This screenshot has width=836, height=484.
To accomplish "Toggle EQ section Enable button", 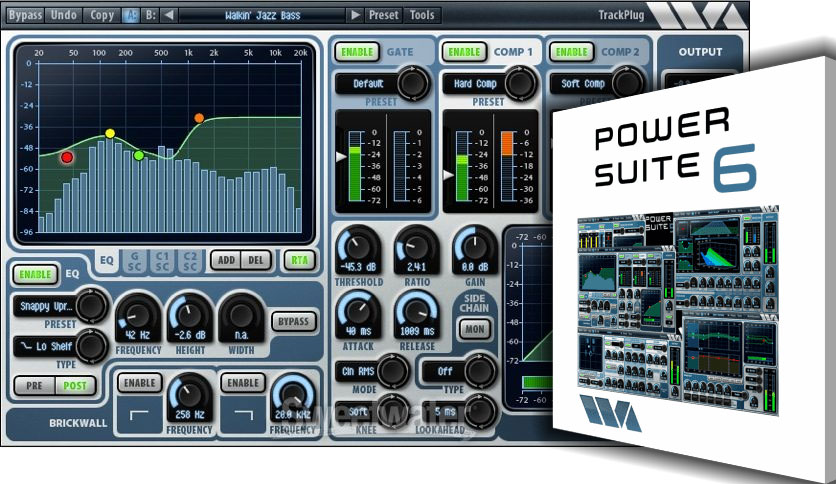I will (35, 275).
